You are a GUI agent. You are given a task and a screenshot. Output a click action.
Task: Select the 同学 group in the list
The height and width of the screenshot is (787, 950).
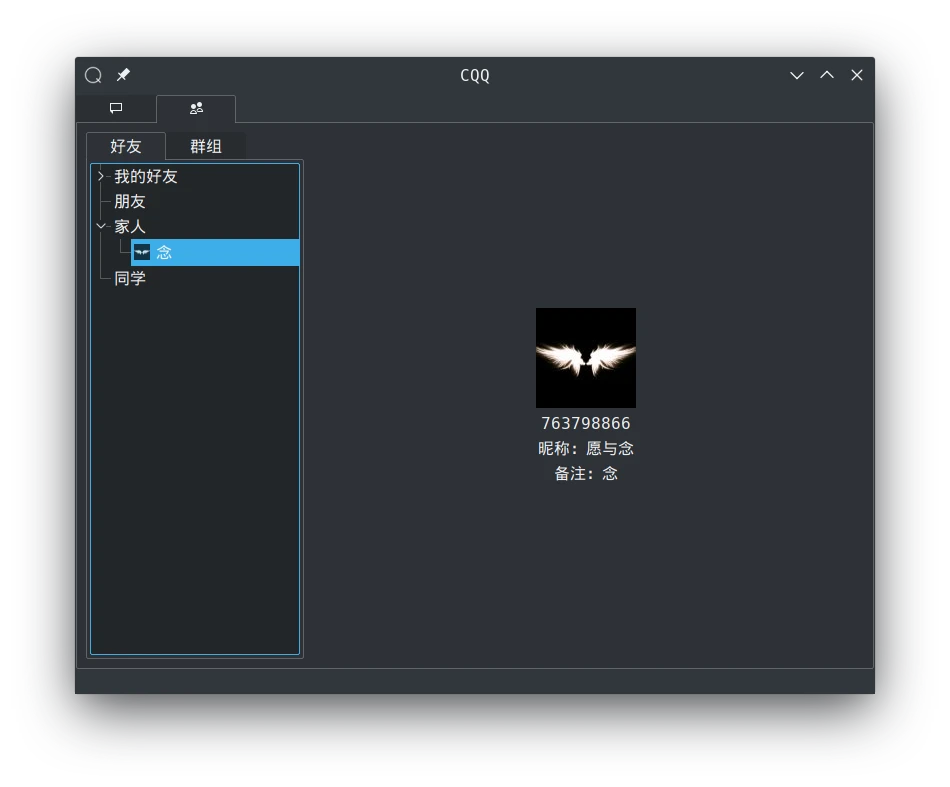130,278
